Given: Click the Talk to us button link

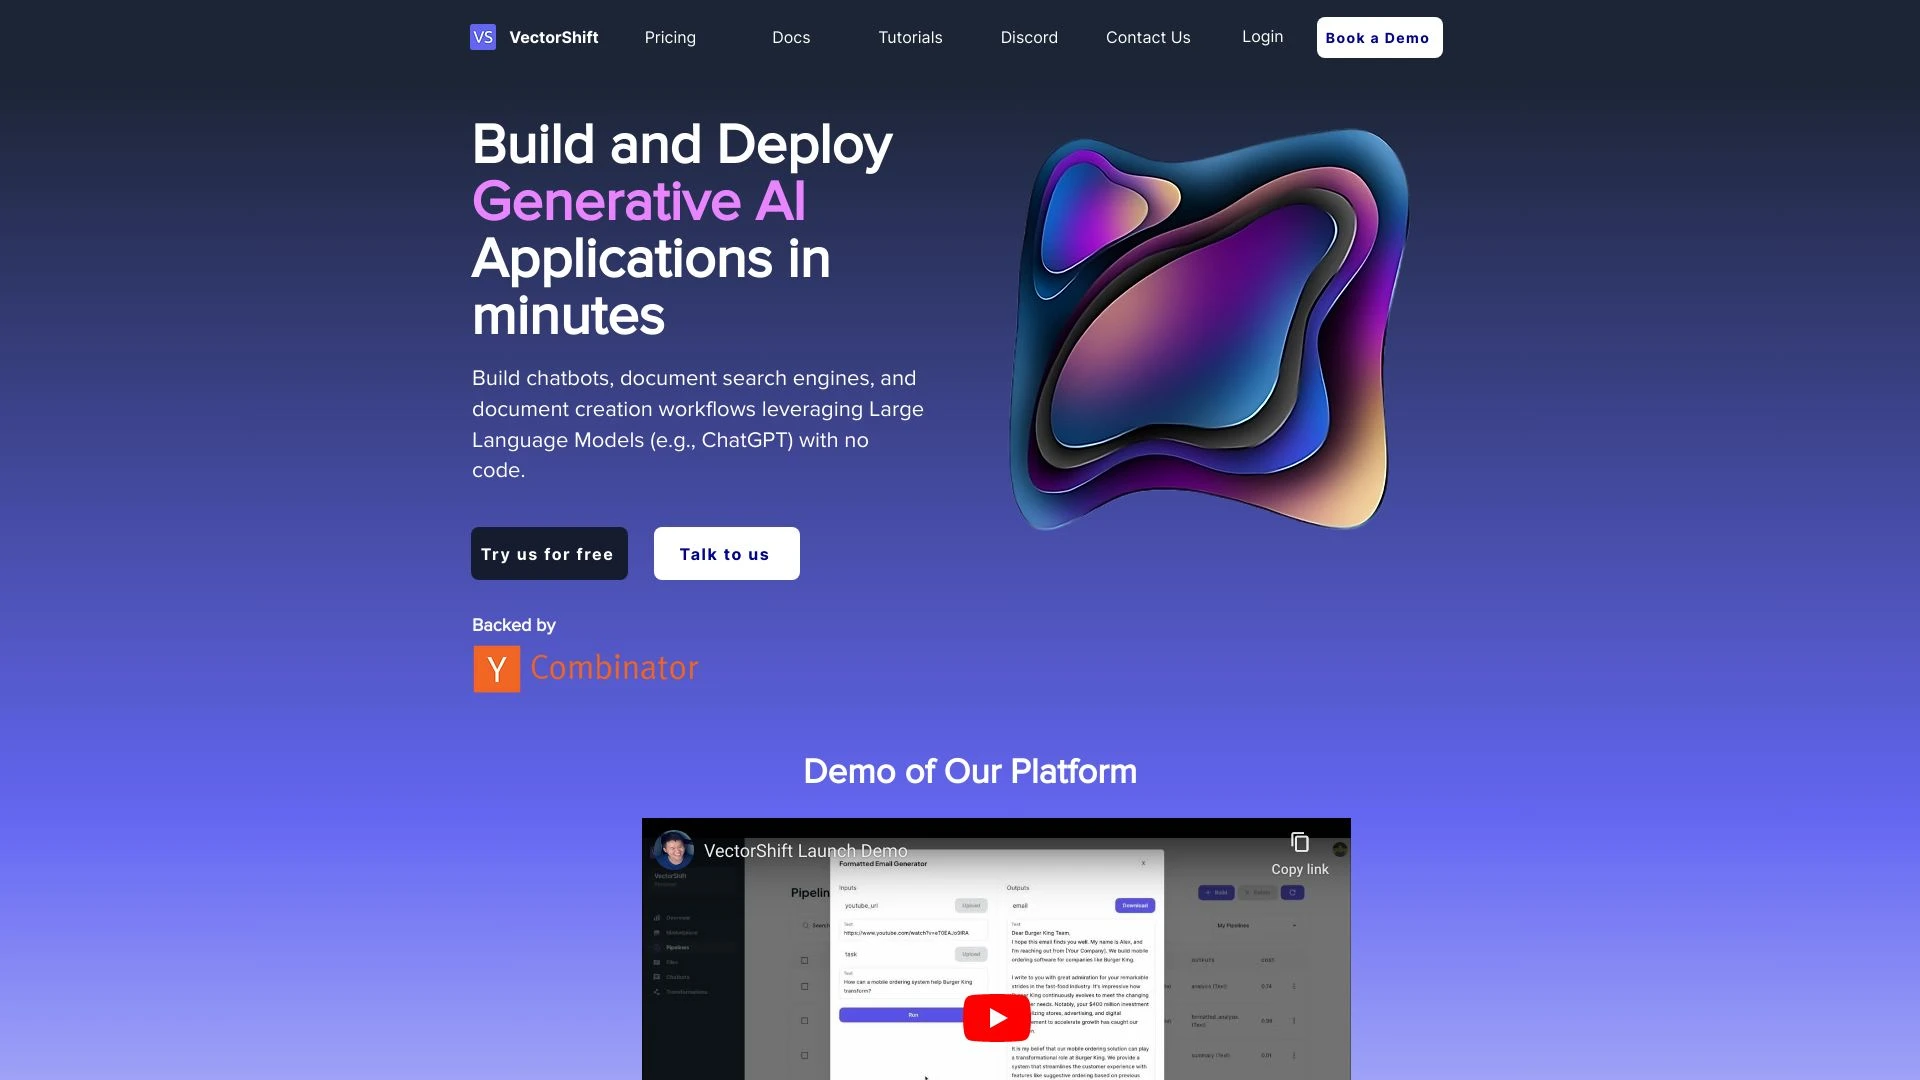Looking at the screenshot, I should coord(727,553).
